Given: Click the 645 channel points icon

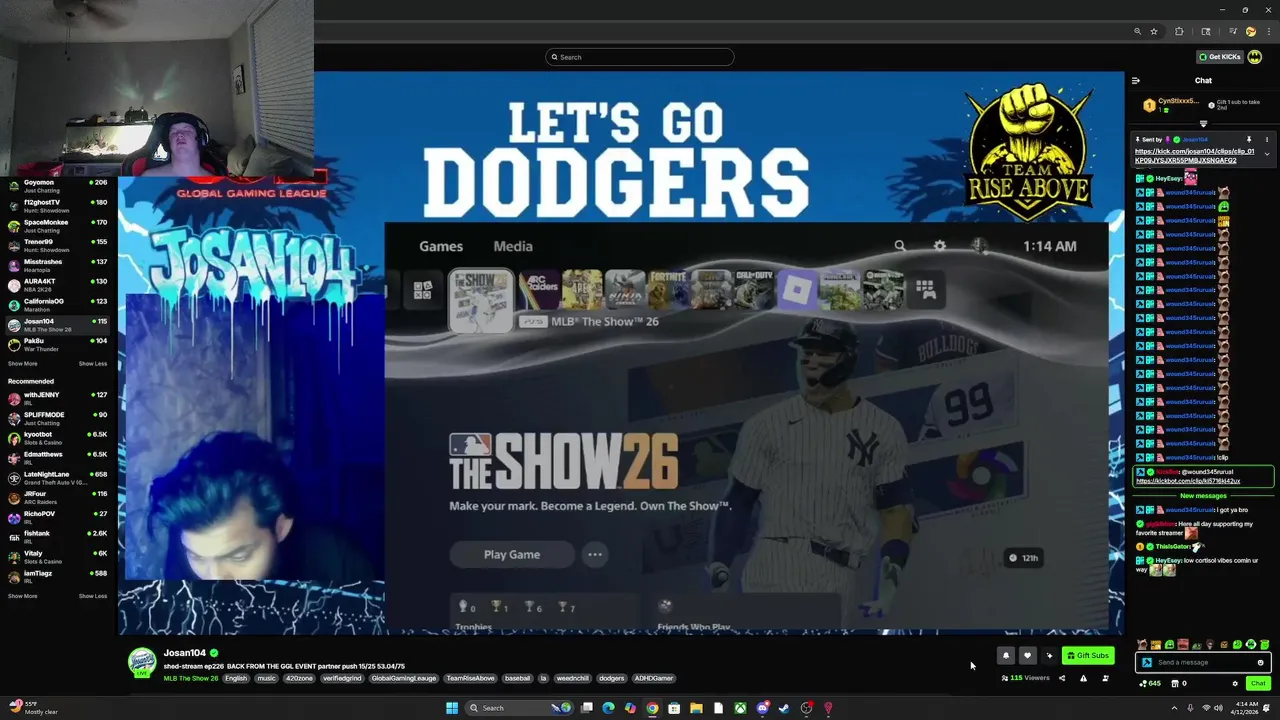Looking at the screenshot, I should [1150, 684].
